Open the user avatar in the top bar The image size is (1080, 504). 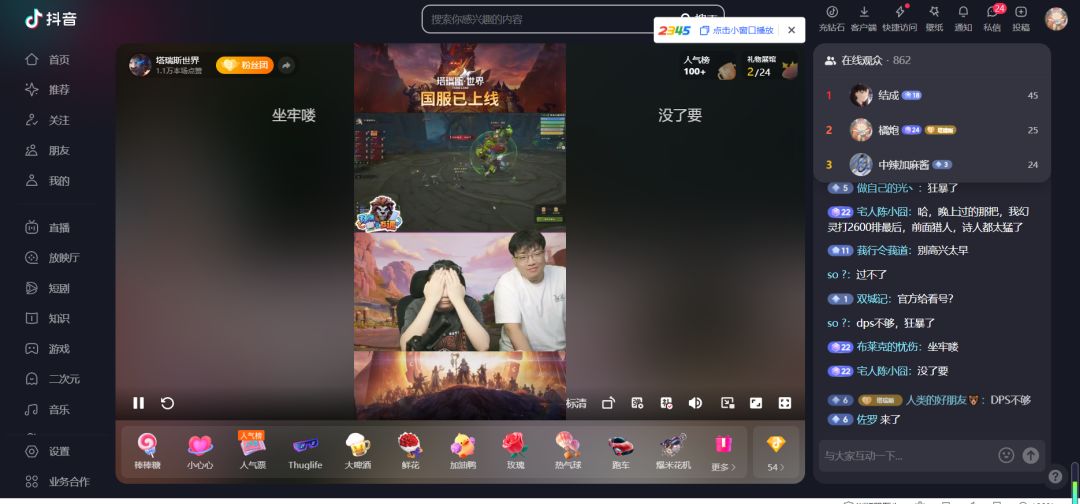(x=1056, y=19)
